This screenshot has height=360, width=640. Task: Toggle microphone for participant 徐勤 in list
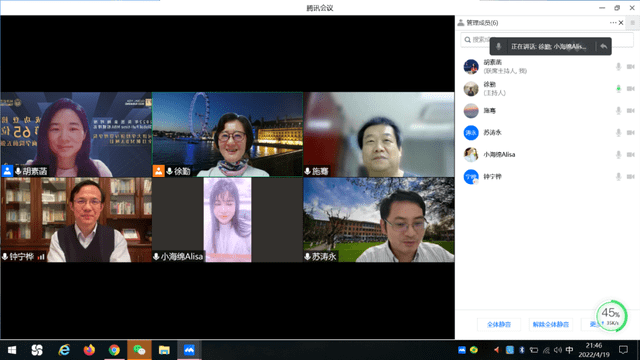point(618,89)
